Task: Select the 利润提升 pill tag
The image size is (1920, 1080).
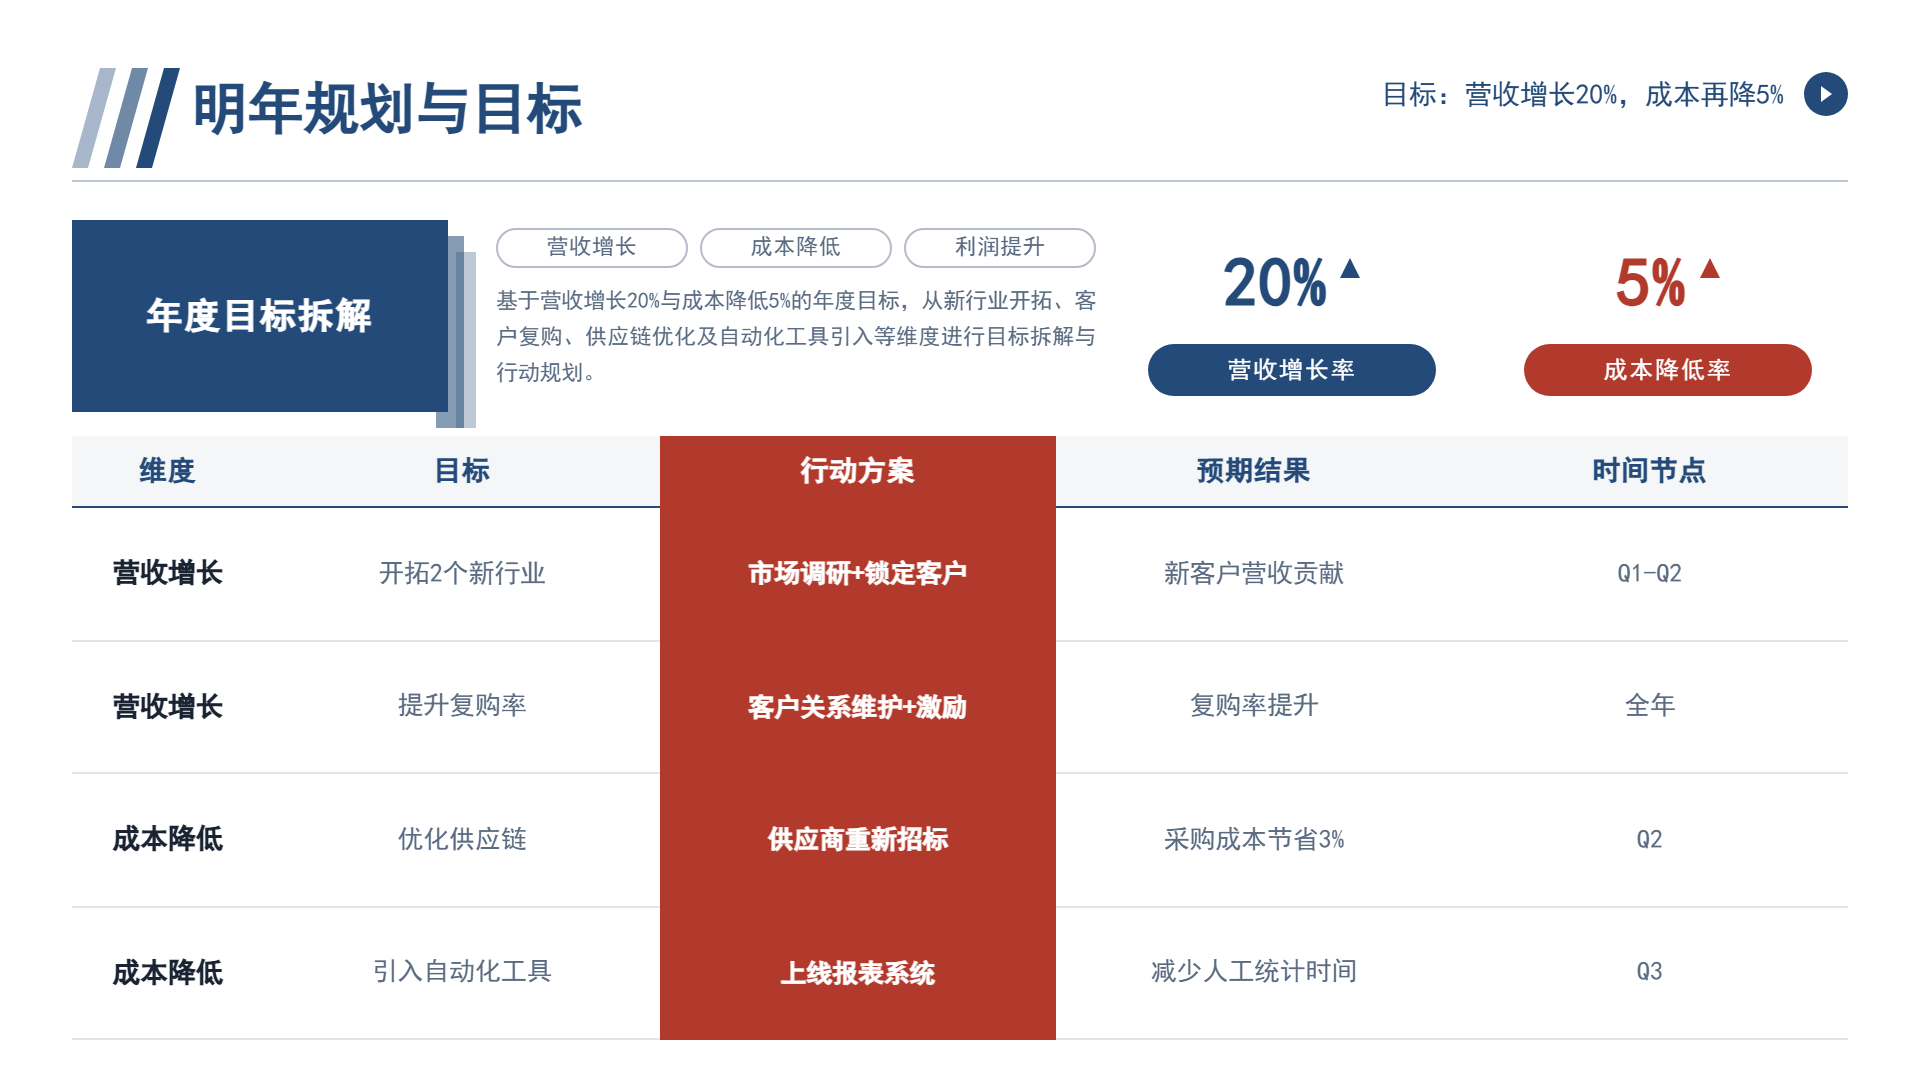Action: tap(1000, 247)
